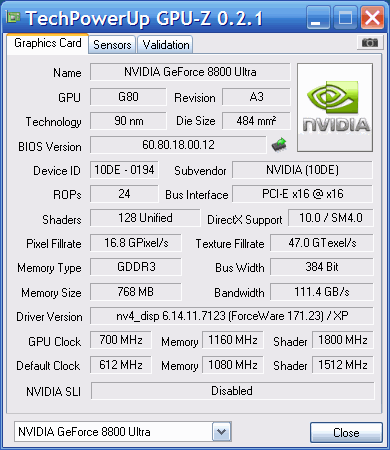Minimize the GPU-Z window
Viewport: 390px width, 450px height.
coord(317,17)
